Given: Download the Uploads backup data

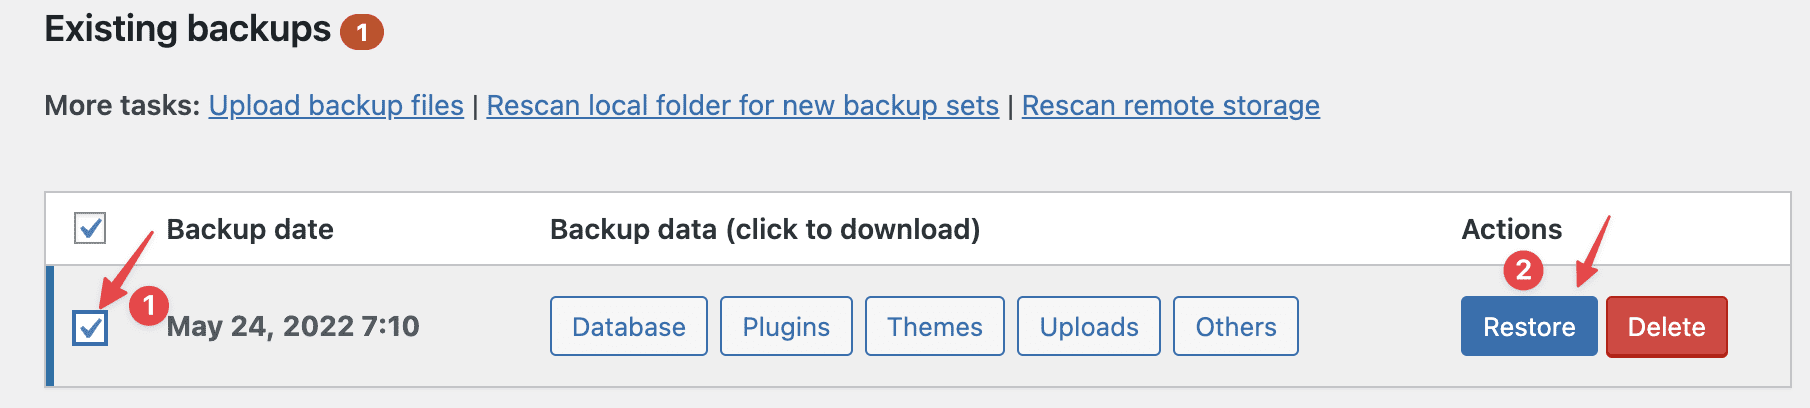Looking at the screenshot, I should 1088,326.
